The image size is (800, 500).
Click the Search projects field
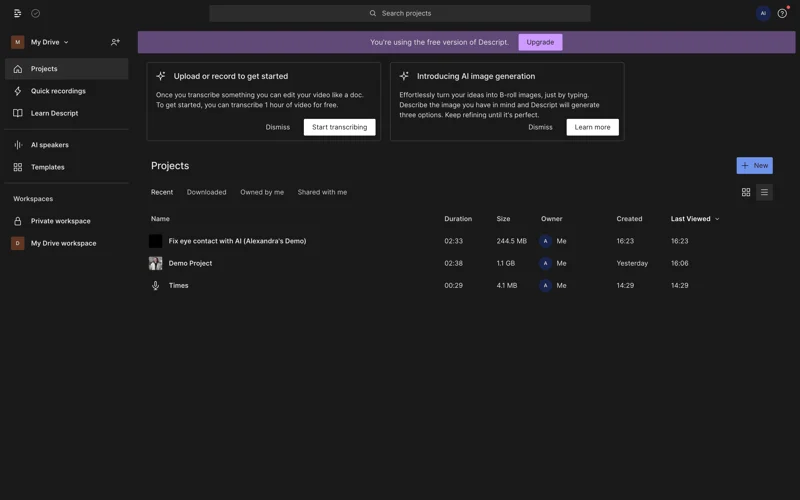399,13
